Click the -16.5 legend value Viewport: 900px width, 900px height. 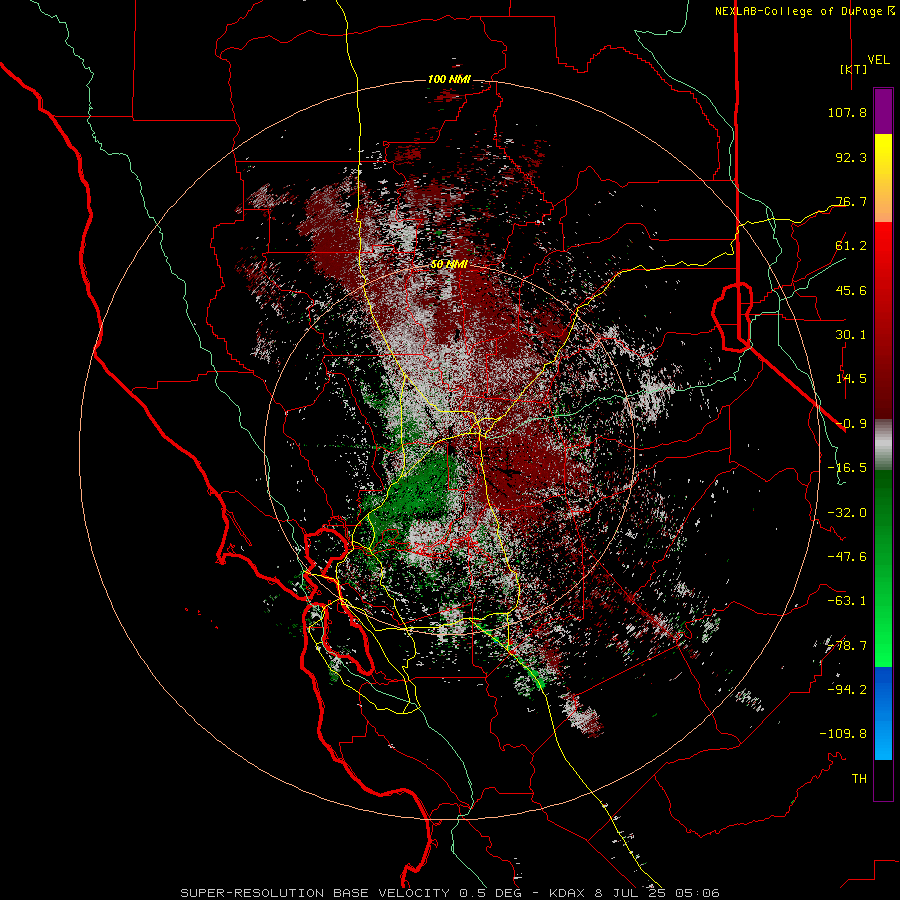pyautogui.click(x=847, y=468)
